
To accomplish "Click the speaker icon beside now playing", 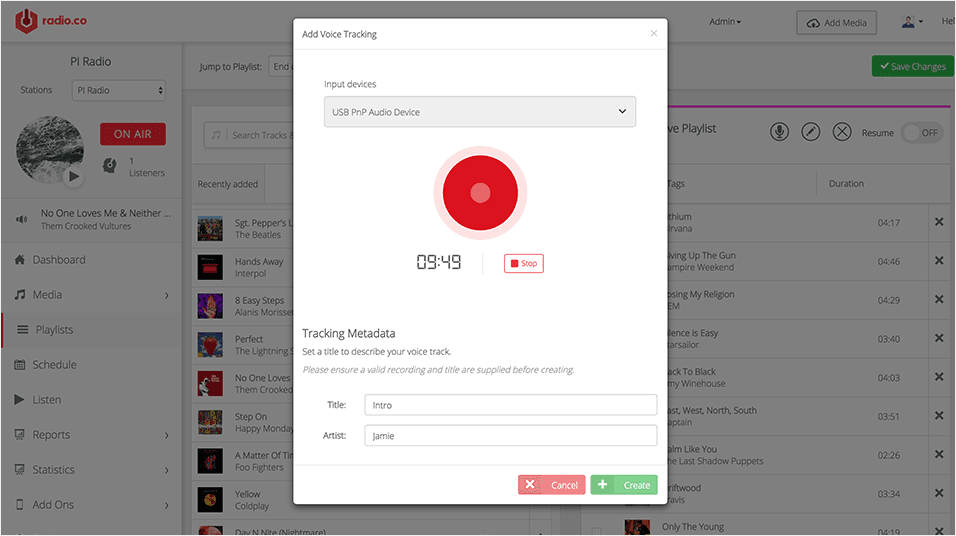I will click(21, 219).
